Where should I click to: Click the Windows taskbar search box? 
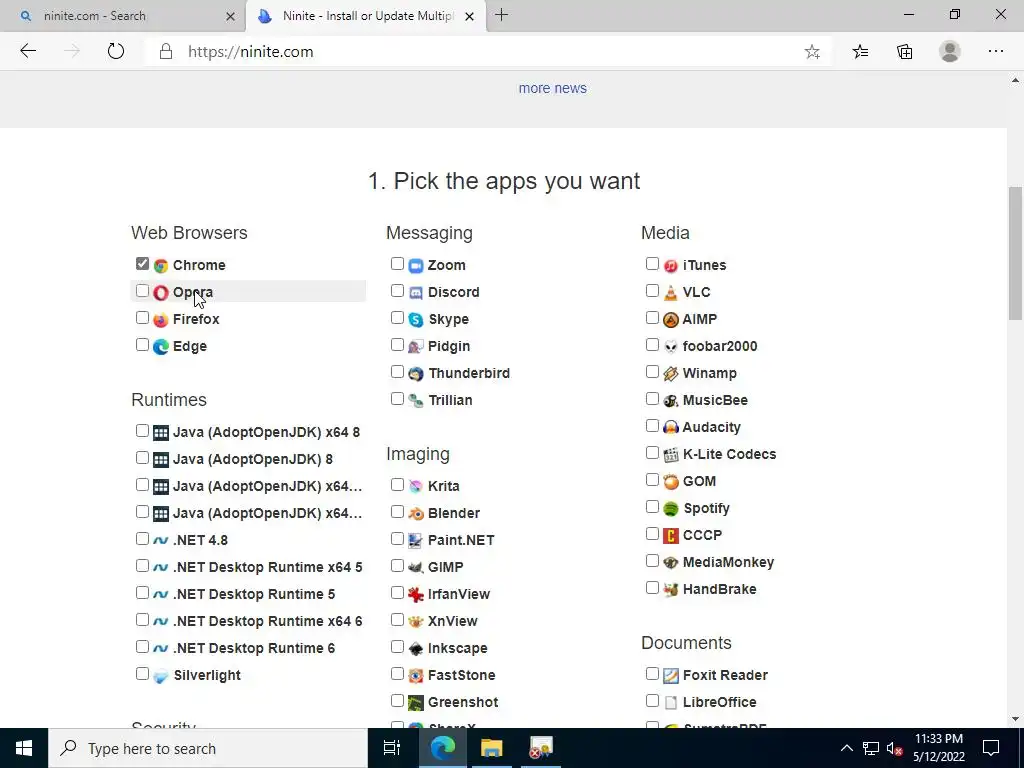coord(208,748)
